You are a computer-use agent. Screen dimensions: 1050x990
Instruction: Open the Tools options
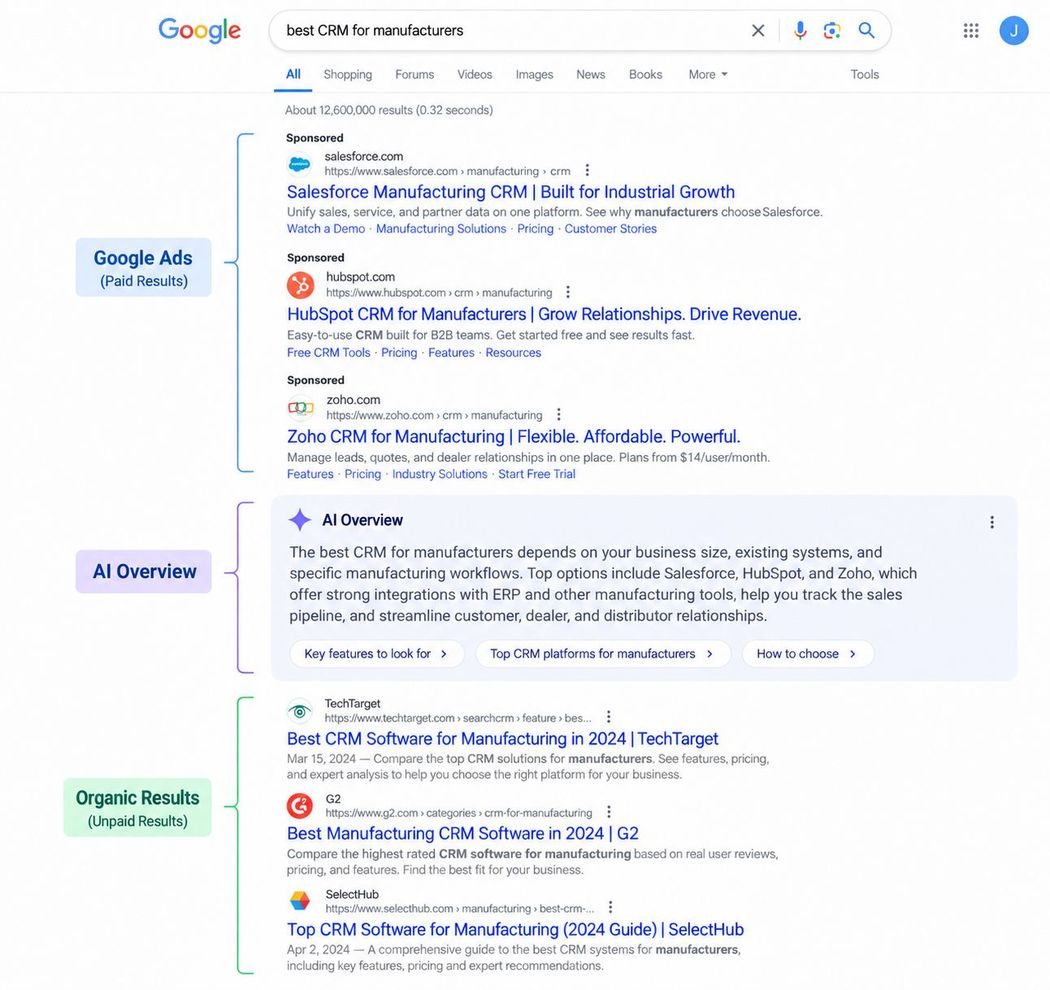point(865,74)
